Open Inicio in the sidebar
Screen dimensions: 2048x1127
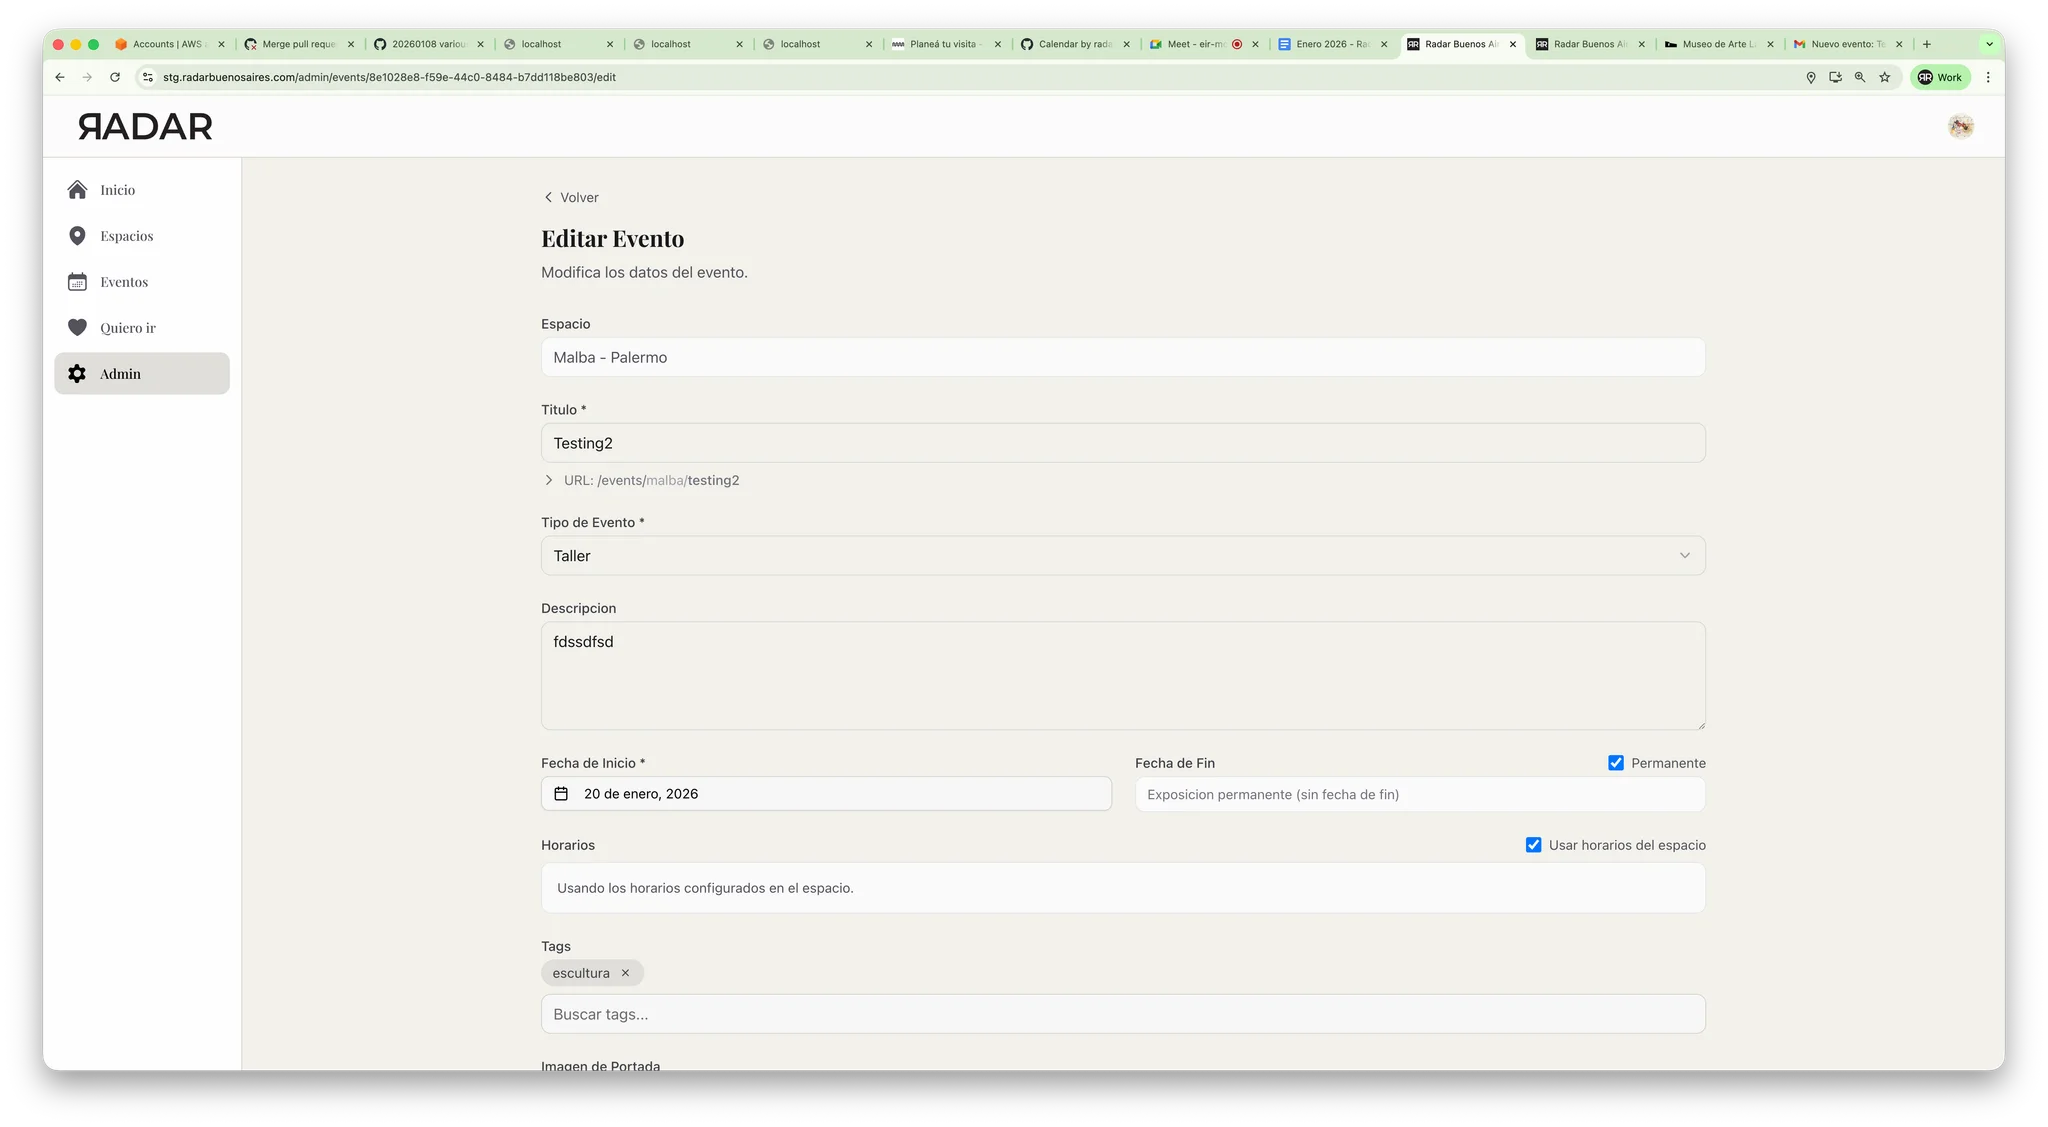[142, 190]
